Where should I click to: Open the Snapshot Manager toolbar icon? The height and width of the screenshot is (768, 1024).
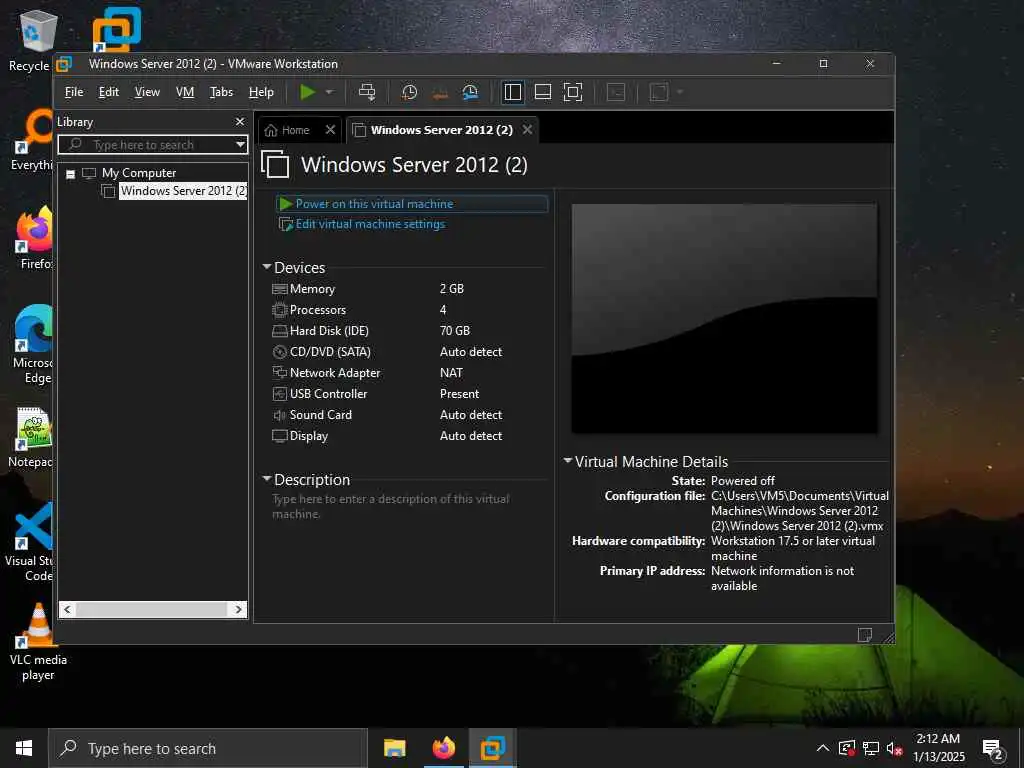pos(470,92)
